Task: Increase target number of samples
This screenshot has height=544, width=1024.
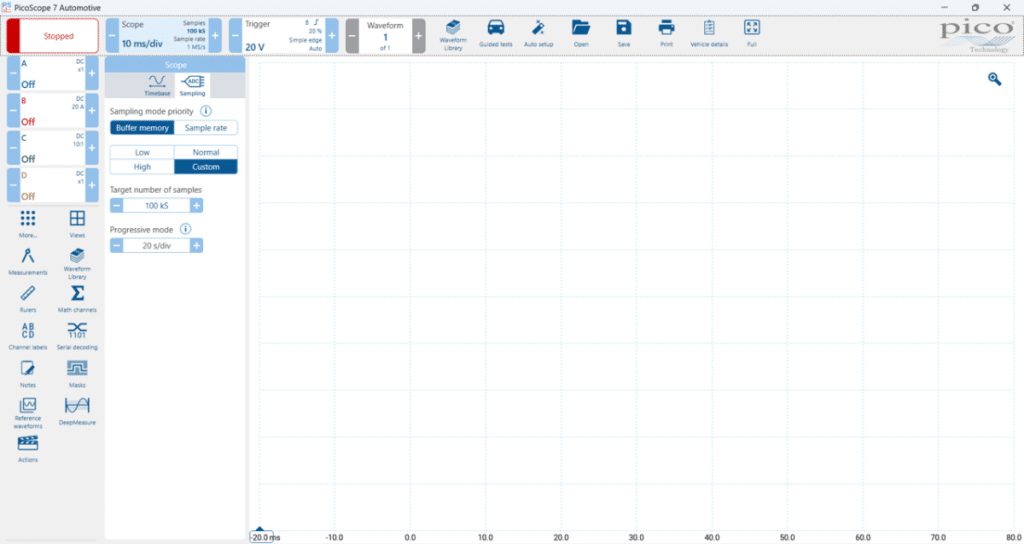Action: click(x=196, y=206)
